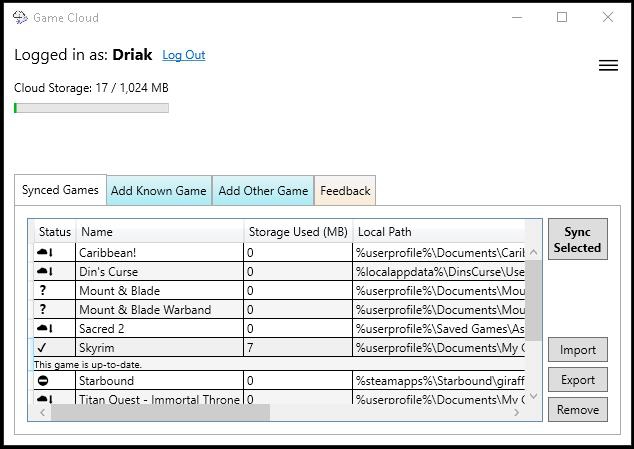Select the Caribbean! game name
634x449 pixels.
point(108,253)
